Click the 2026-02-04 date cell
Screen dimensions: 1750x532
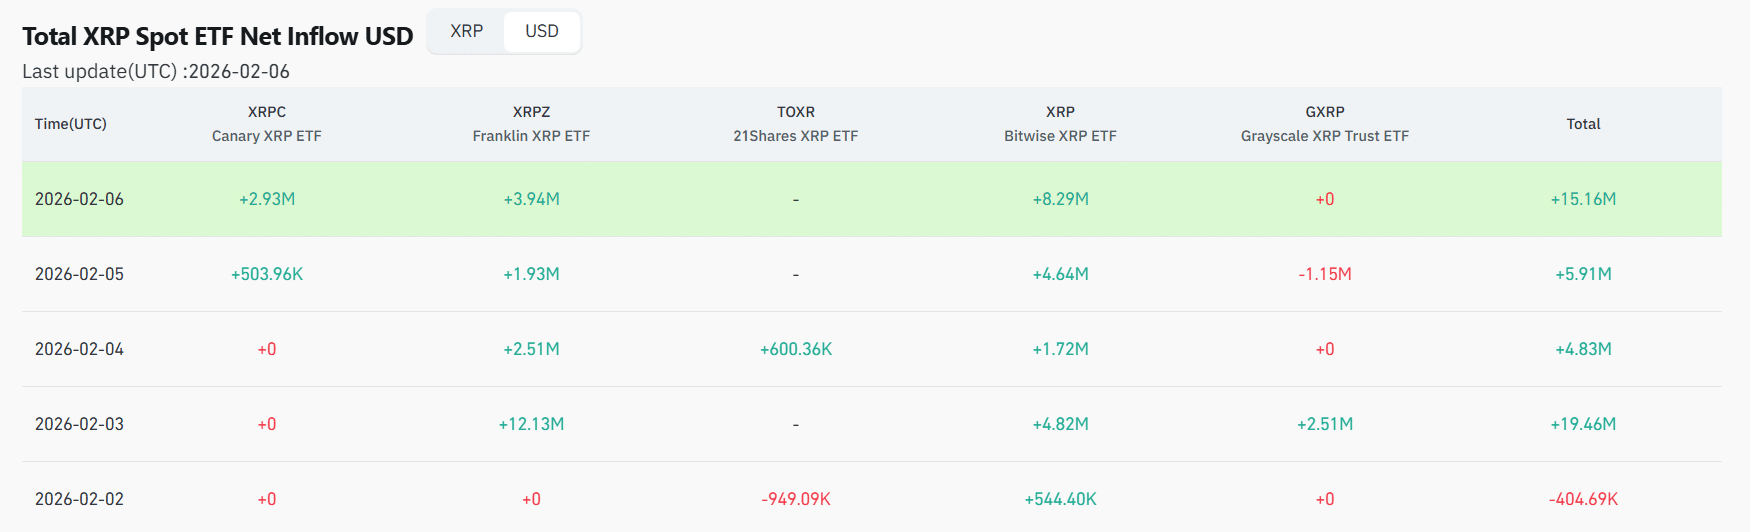80,349
